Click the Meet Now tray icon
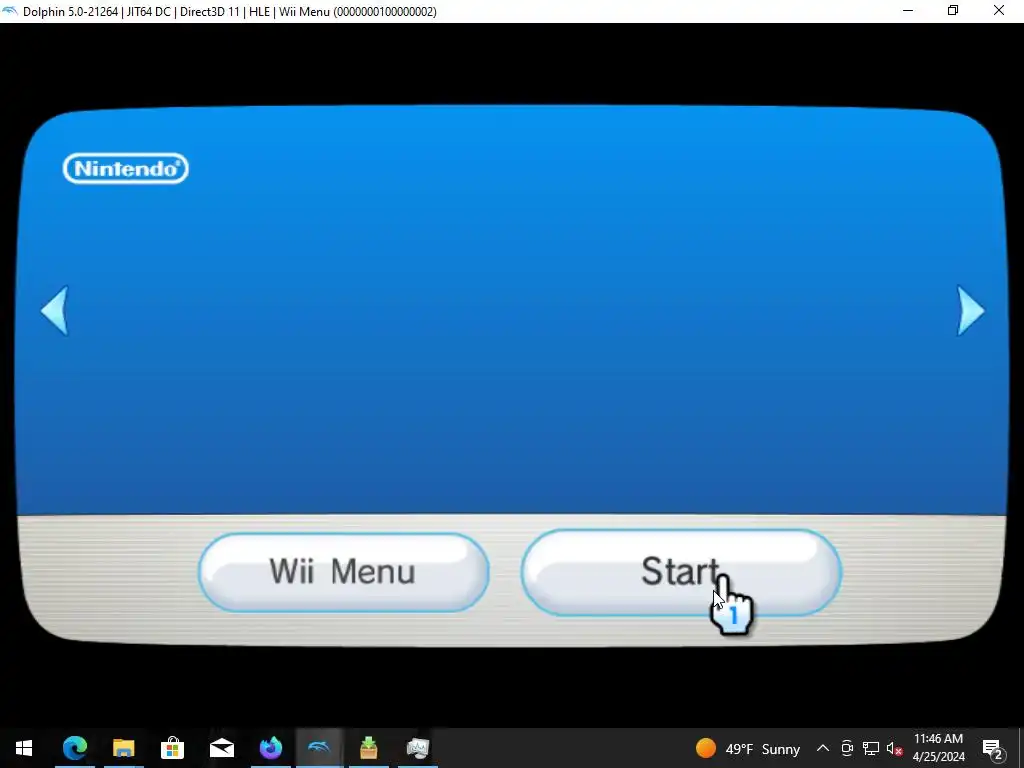 [847, 748]
